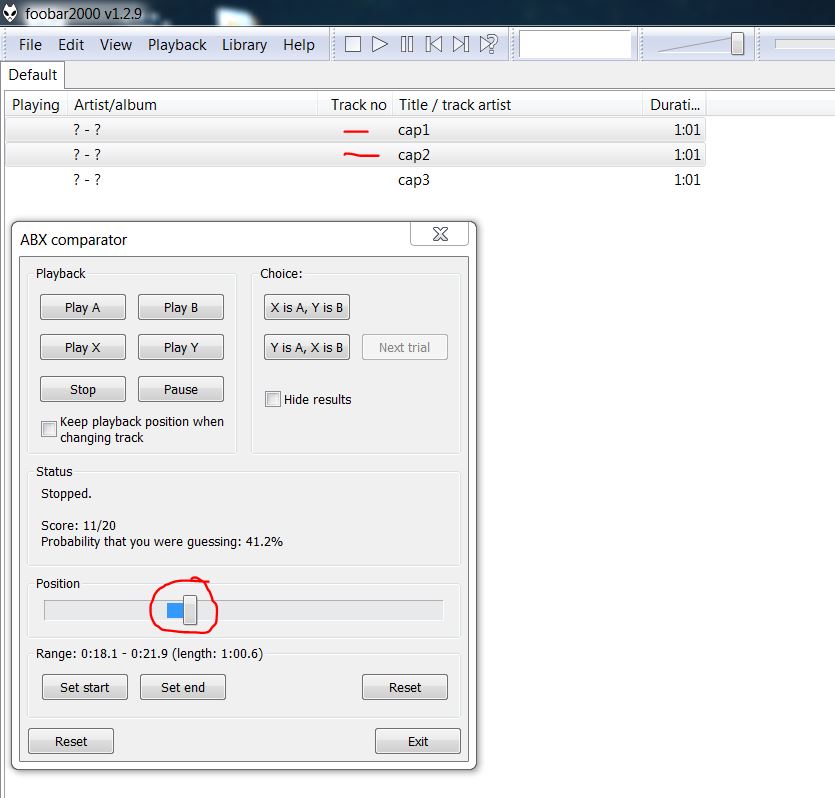Viewport: 835px width, 798px height.
Task: Close the ABX comparator dialog
Action: 440,234
